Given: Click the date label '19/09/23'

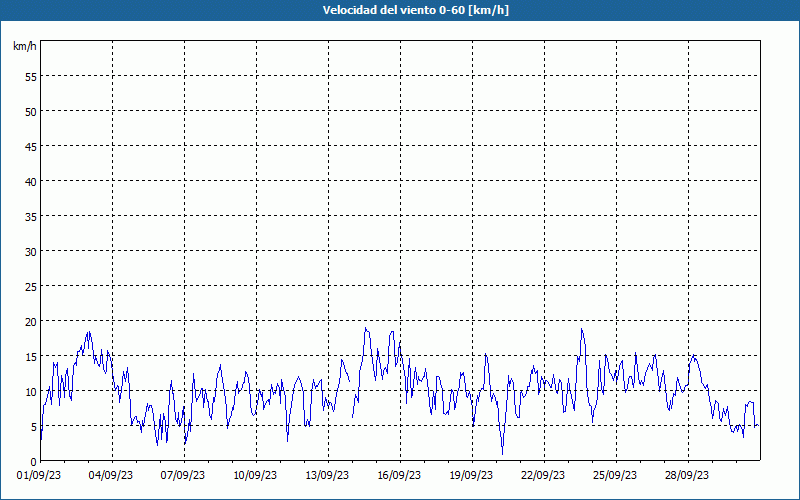Looking at the screenshot, I should 471,476.
